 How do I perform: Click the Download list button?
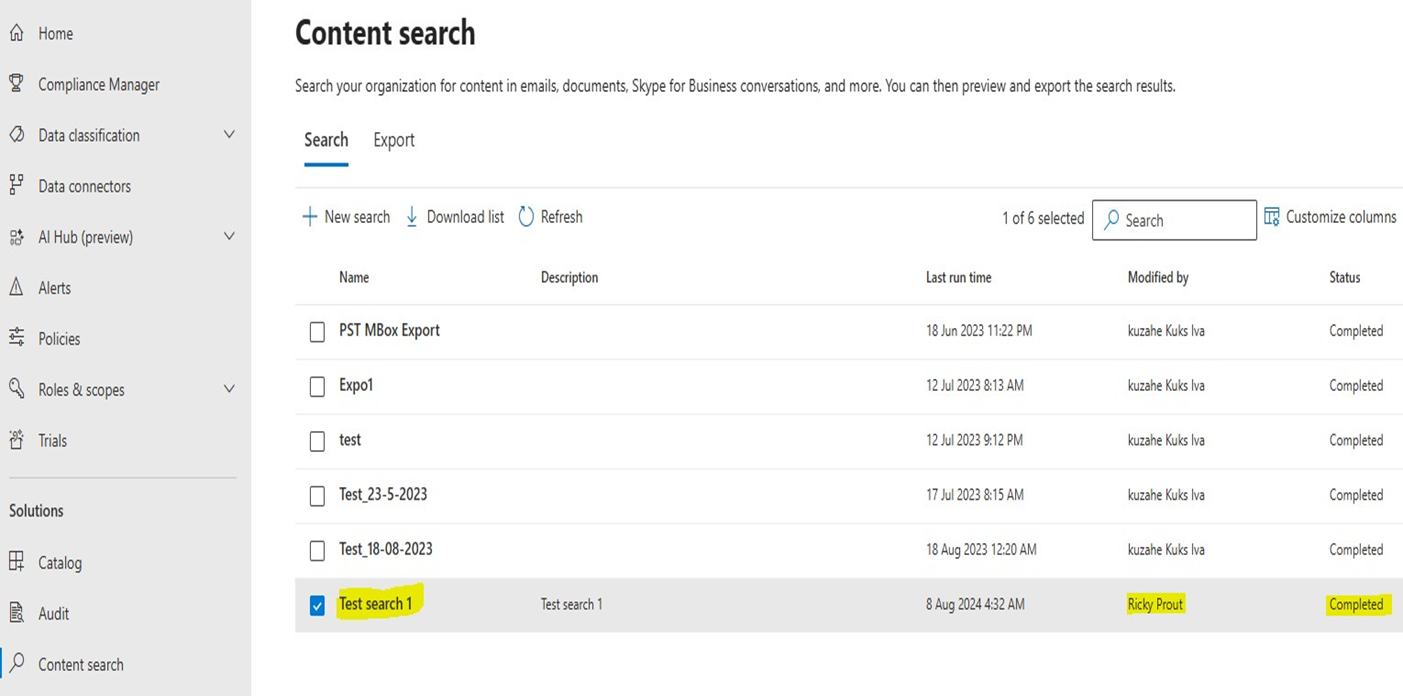point(455,217)
